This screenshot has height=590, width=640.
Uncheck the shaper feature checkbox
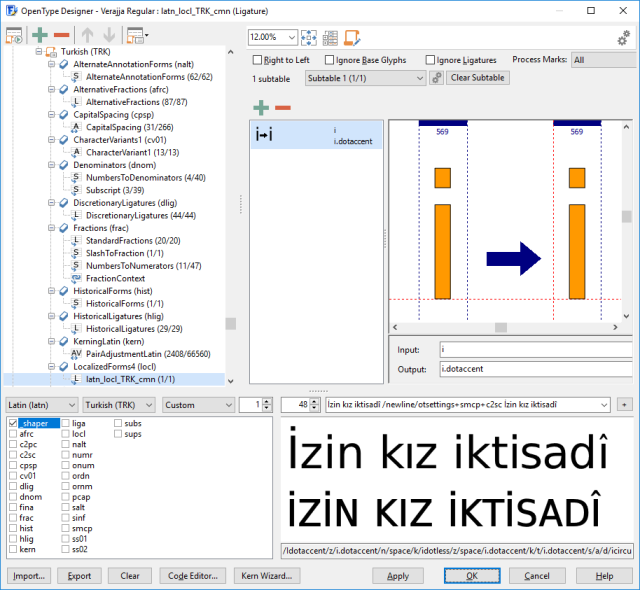(13, 424)
